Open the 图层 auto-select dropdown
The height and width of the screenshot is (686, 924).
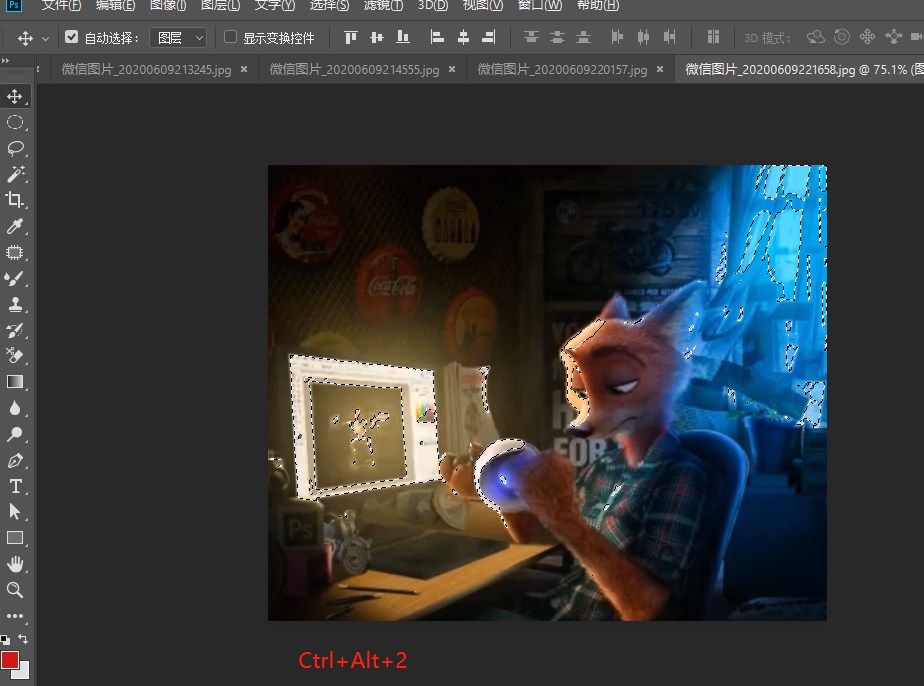(178, 37)
